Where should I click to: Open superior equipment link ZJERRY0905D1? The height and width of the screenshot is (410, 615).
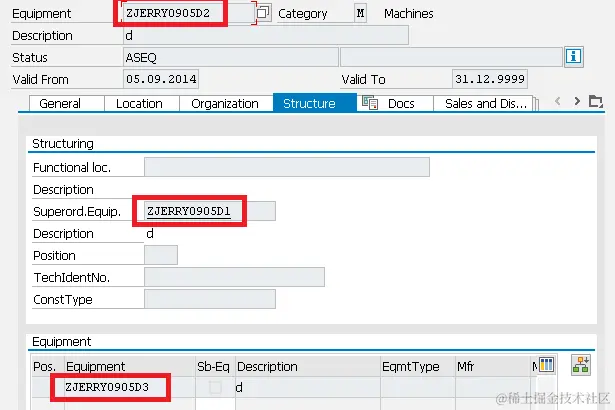(189, 211)
